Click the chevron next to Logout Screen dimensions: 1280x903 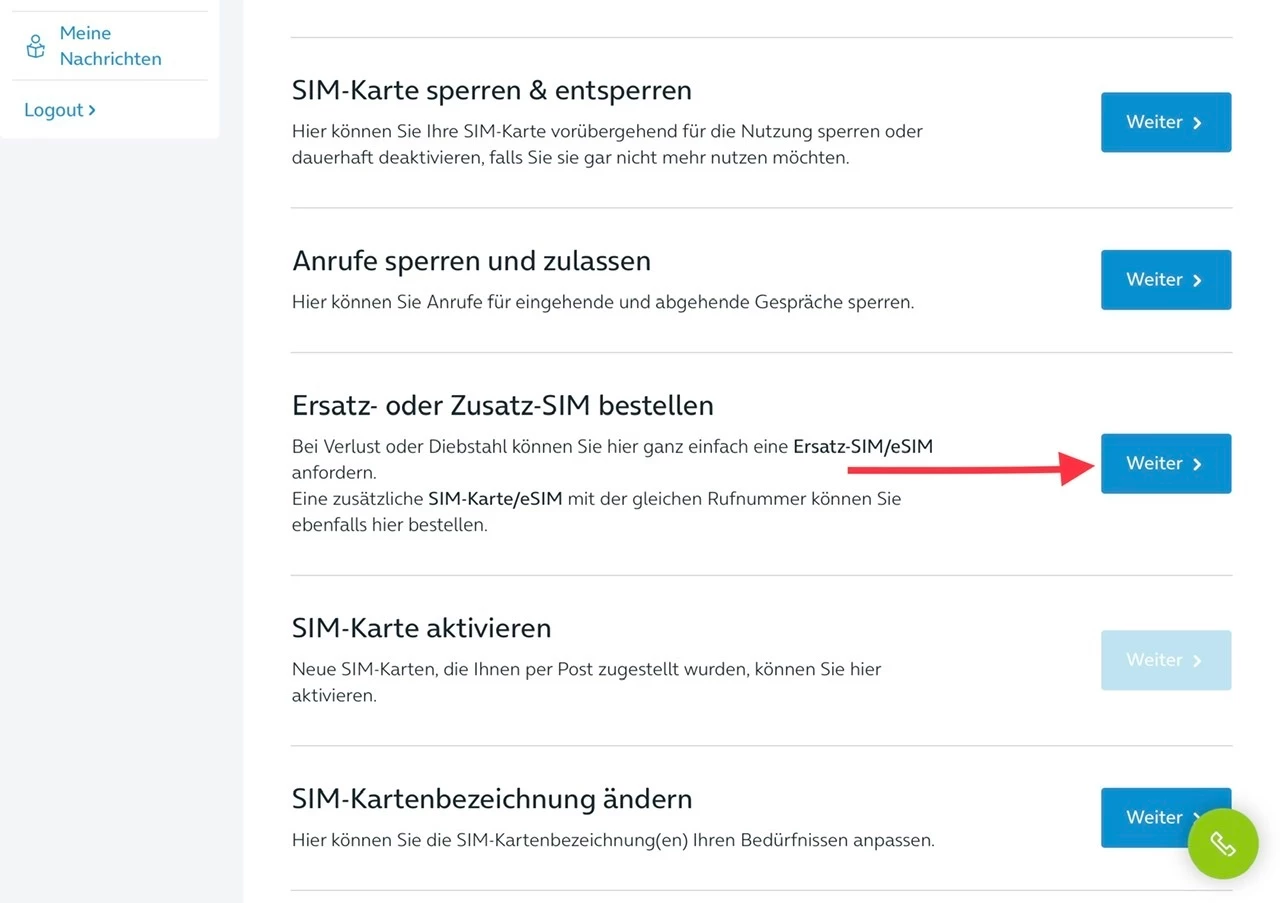(92, 110)
